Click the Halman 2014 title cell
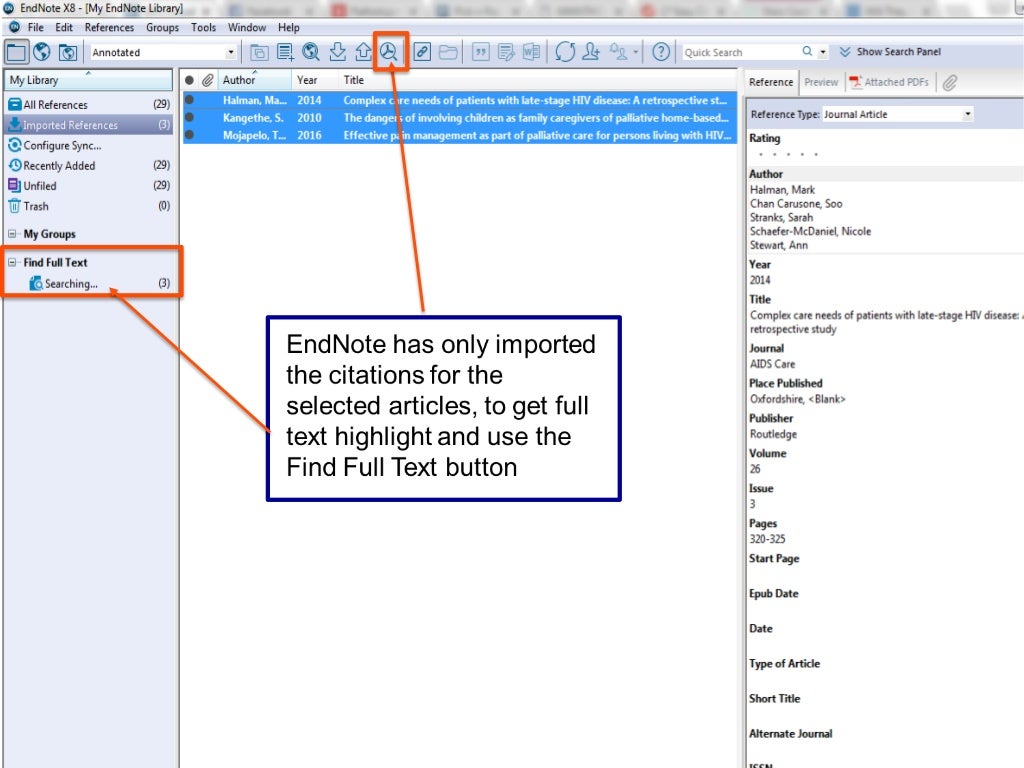1024x768 pixels. (x=535, y=100)
